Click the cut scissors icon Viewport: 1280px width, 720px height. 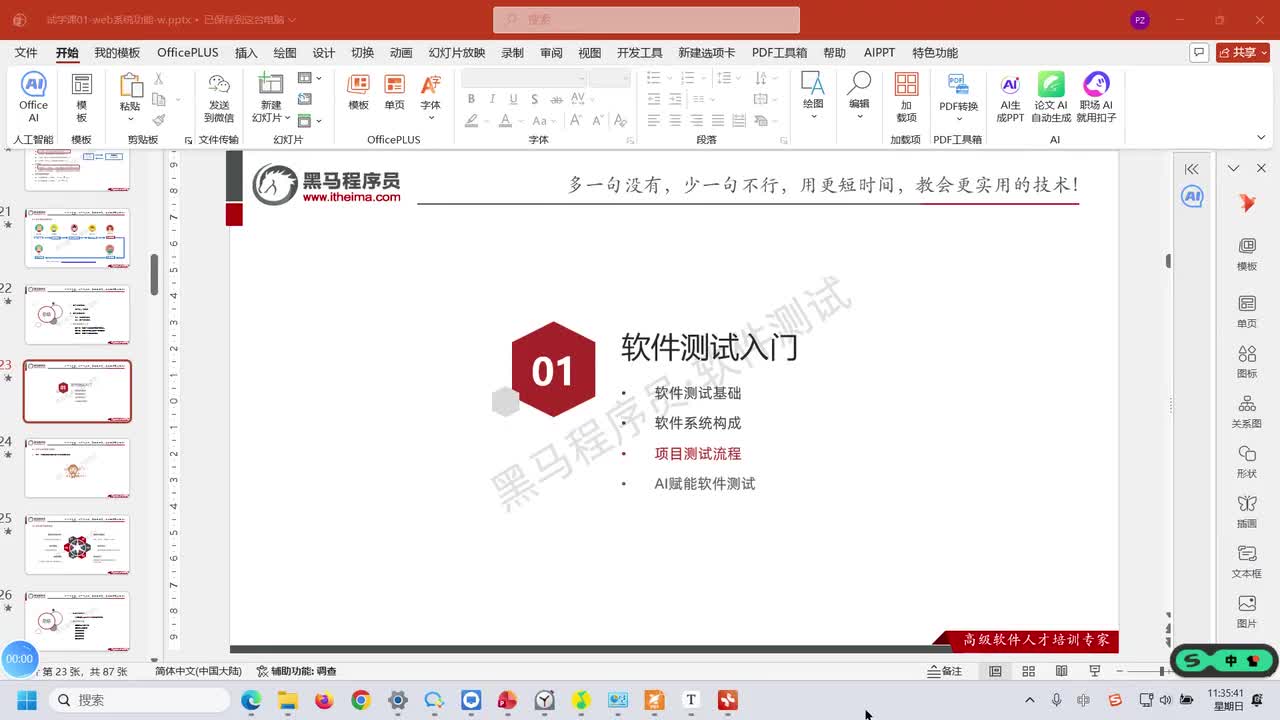[158, 79]
